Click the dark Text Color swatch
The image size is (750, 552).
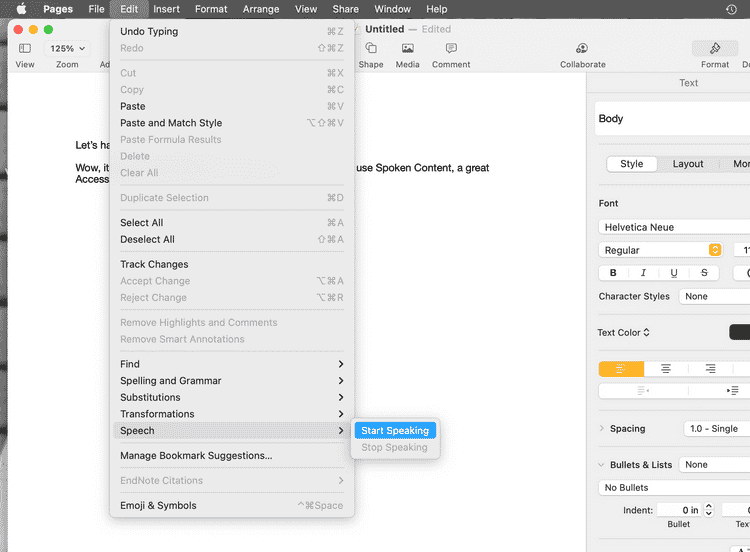(x=739, y=332)
